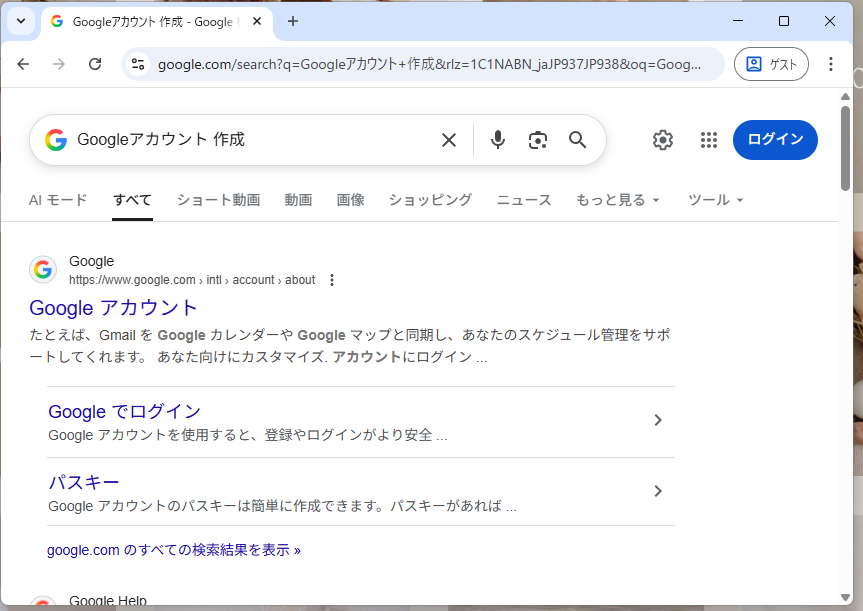Clear the search box with X icon
This screenshot has width=863, height=611.
coord(449,140)
